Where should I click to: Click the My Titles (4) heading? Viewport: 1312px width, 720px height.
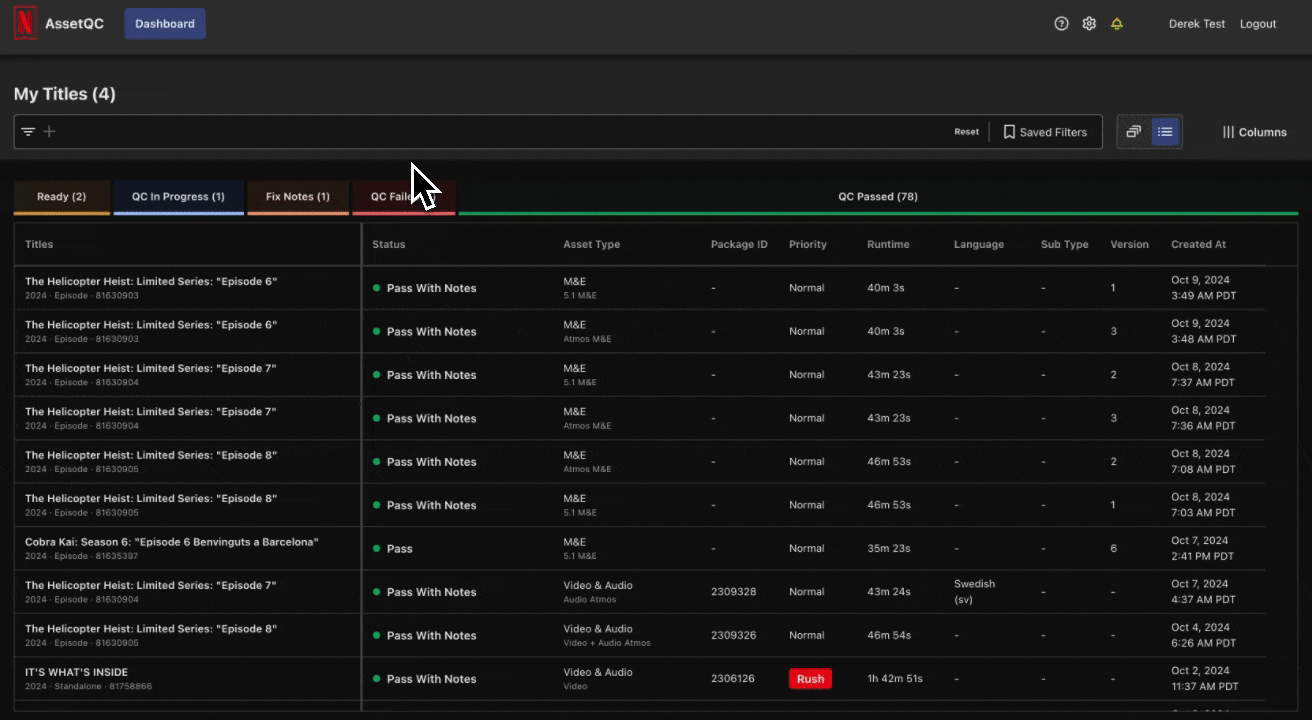pos(65,94)
